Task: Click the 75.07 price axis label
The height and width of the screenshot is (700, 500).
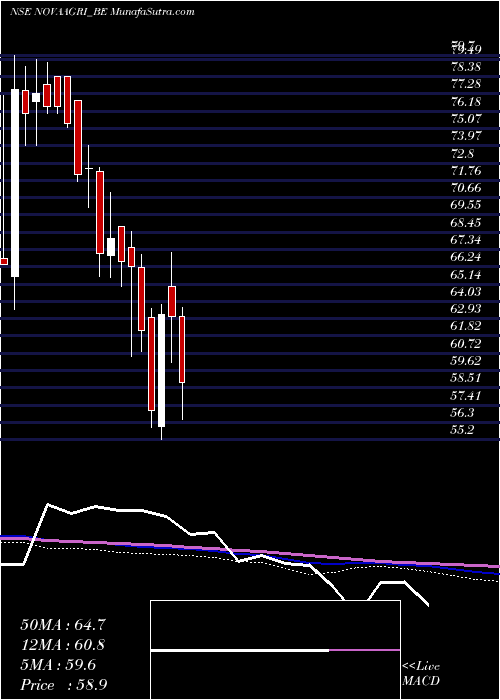Action: point(466,119)
